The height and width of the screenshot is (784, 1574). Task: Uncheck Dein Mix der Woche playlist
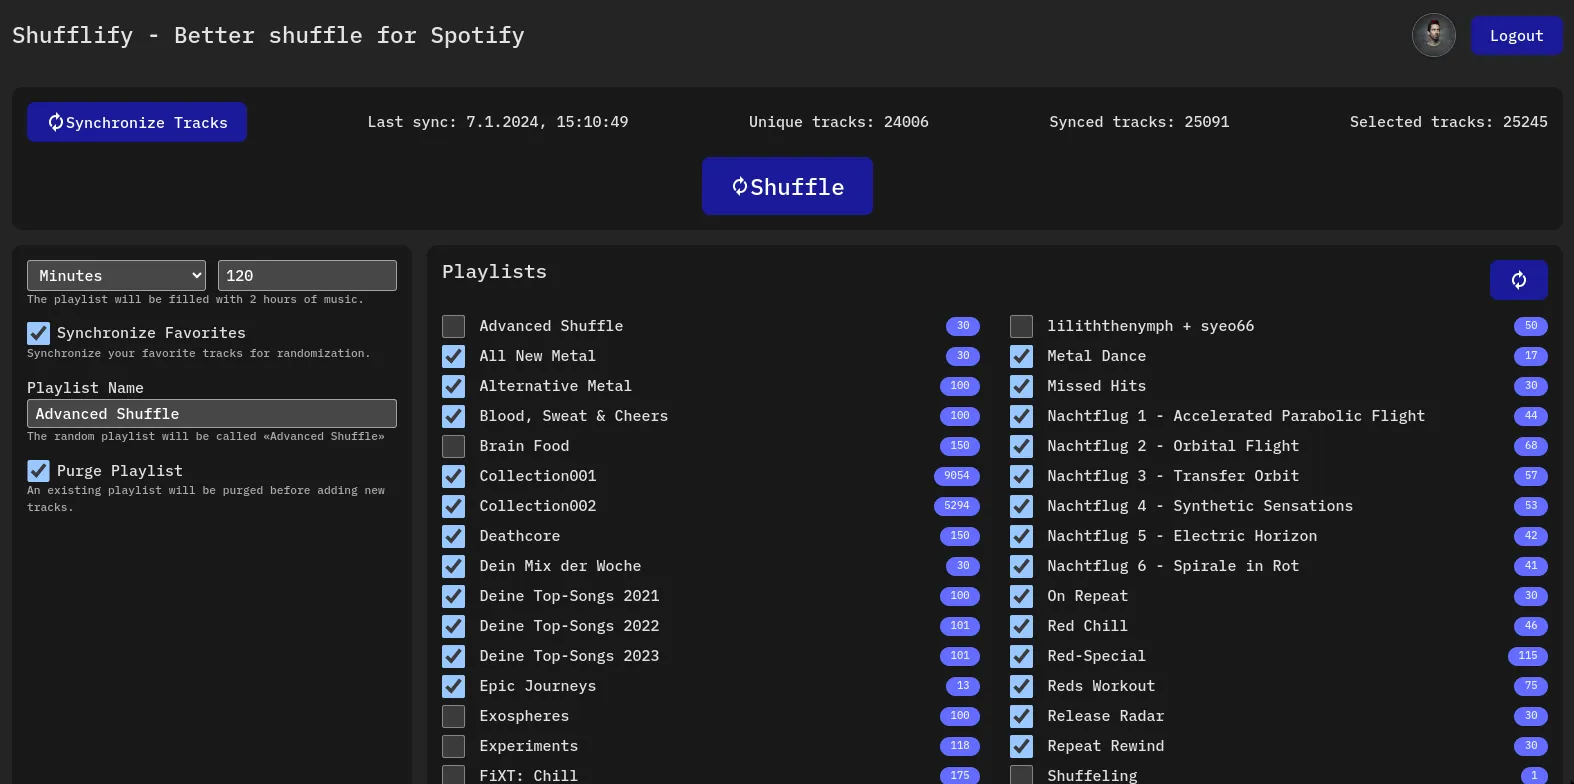453,566
